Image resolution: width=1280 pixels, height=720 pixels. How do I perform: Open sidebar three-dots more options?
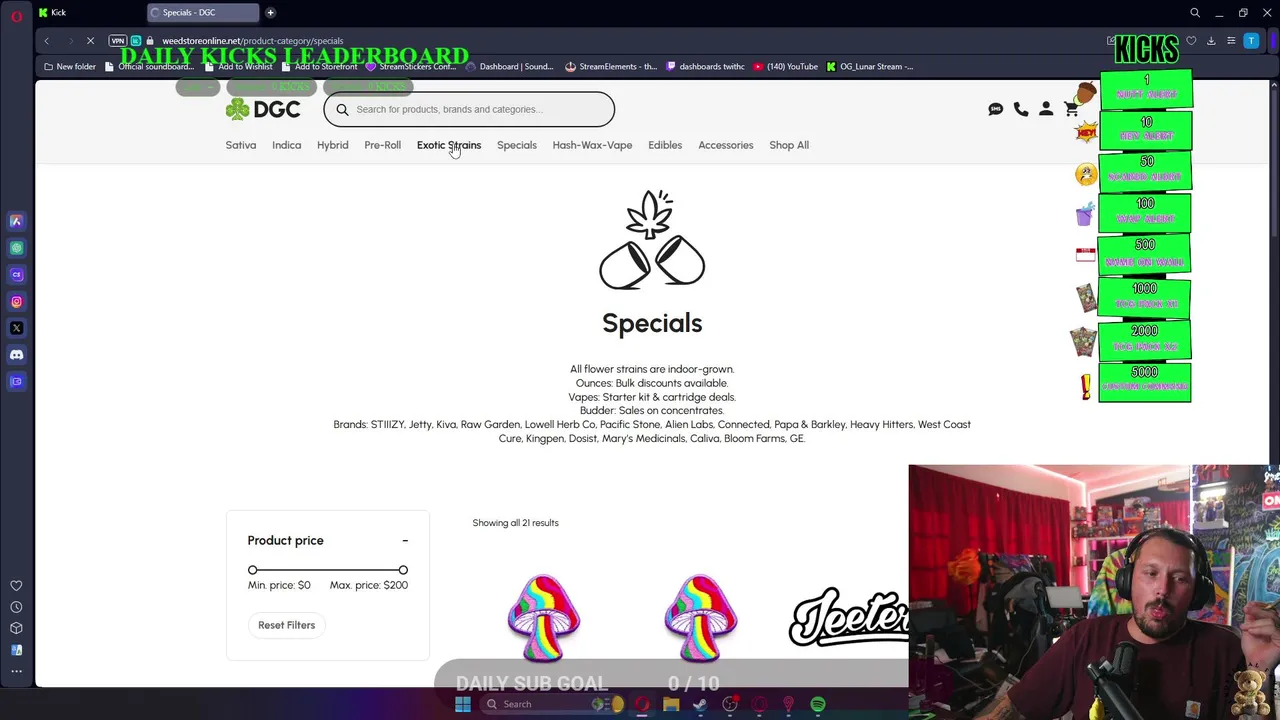click(16, 671)
